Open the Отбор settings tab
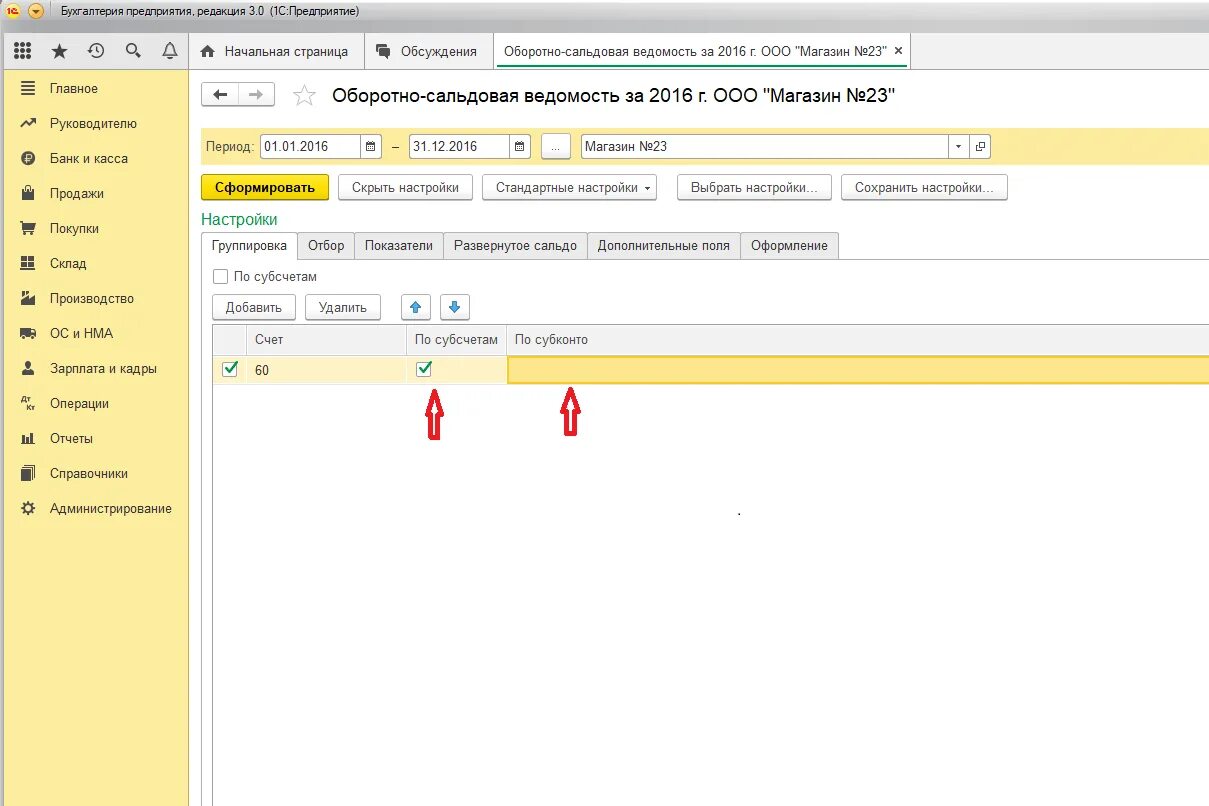Screen dimensions: 1209x806 point(326,245)
